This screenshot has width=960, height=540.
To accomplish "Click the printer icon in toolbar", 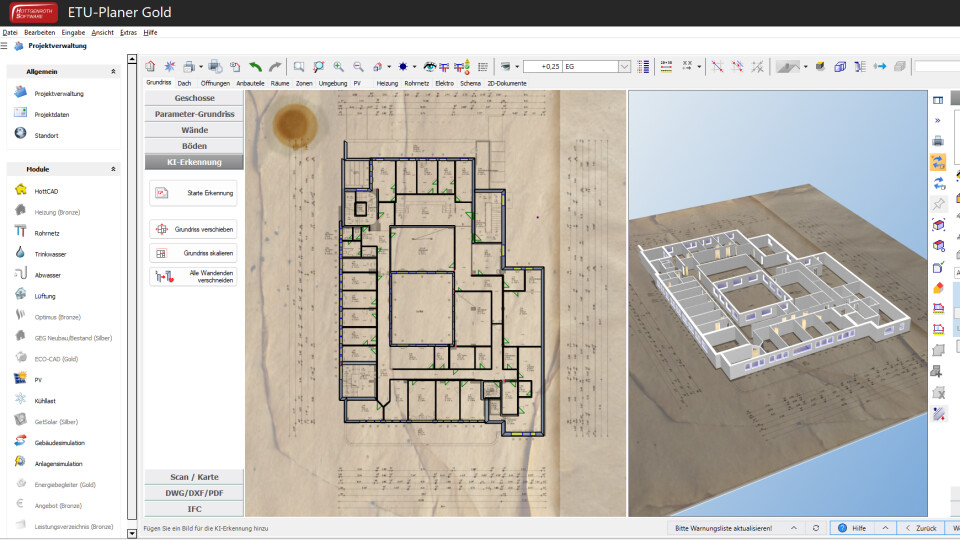I will coord(189,67).
